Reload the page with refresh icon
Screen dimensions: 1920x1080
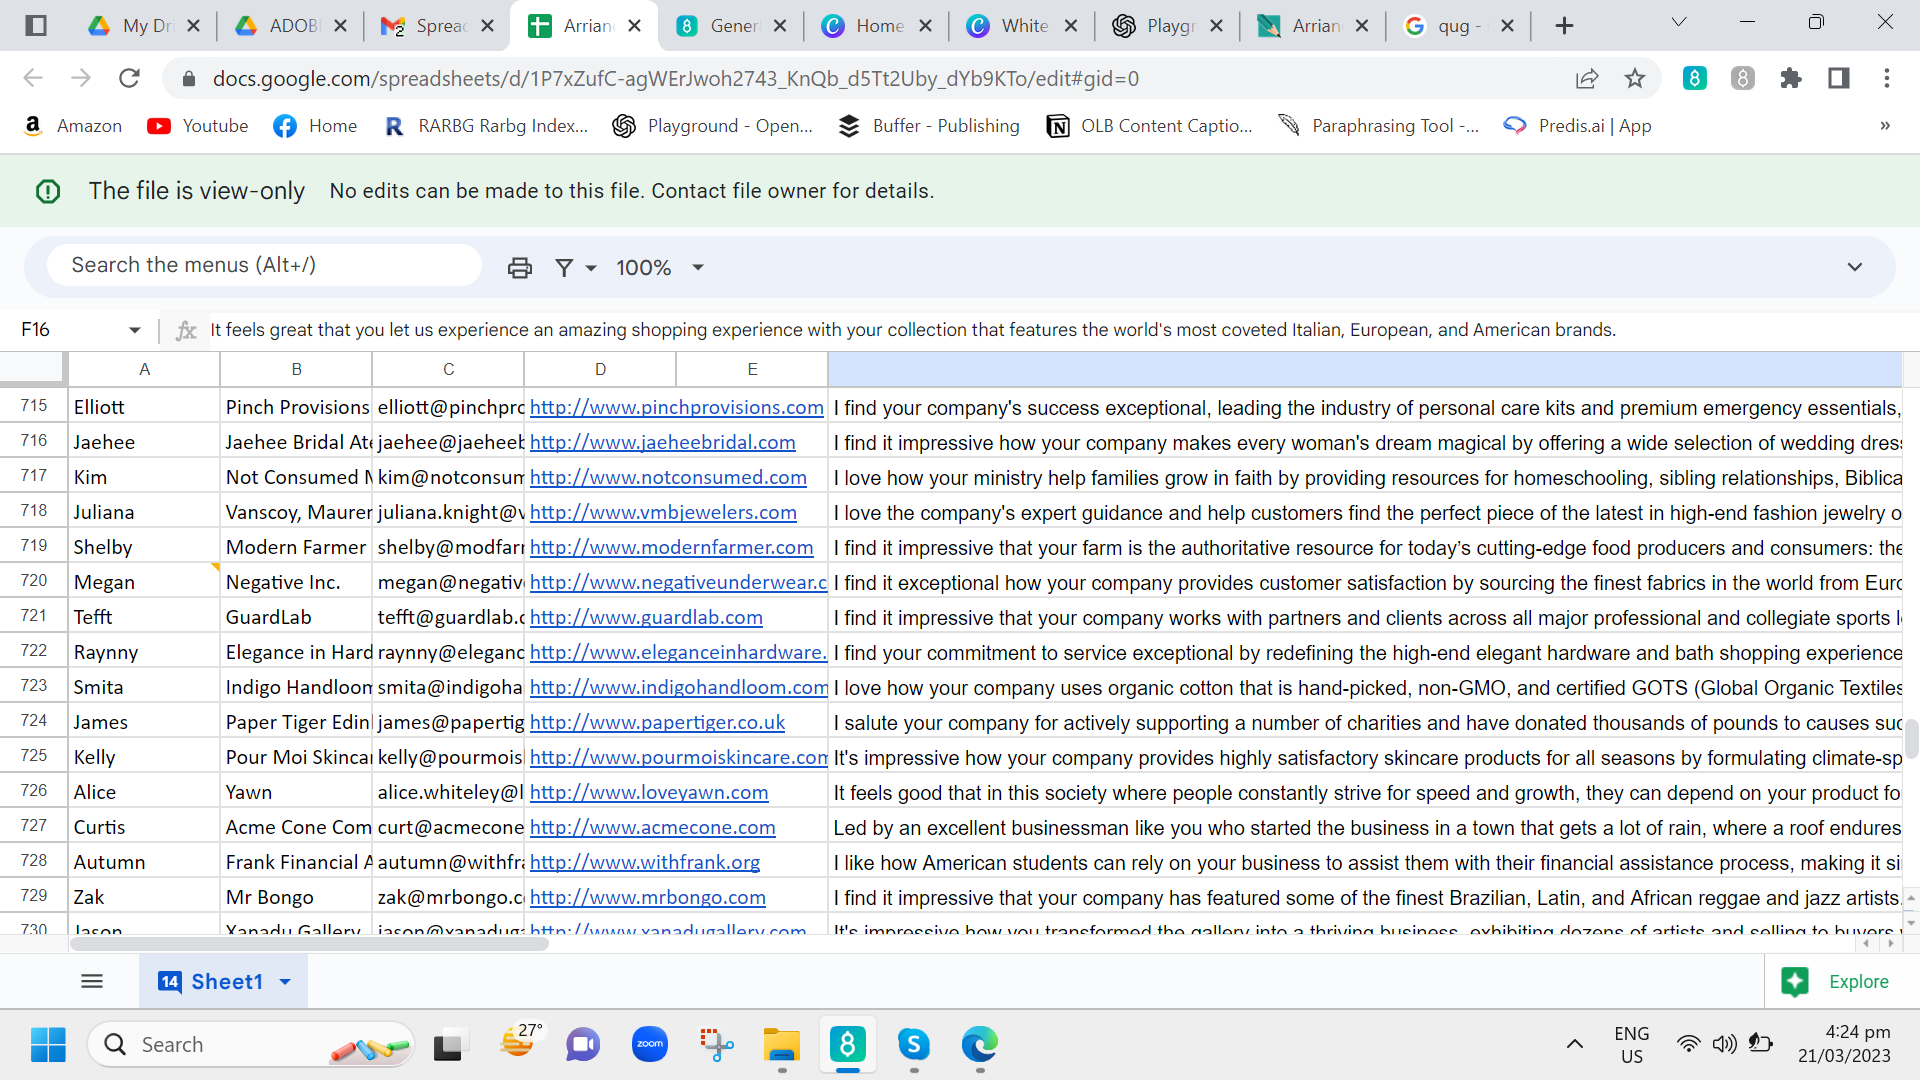click(129, 79)
